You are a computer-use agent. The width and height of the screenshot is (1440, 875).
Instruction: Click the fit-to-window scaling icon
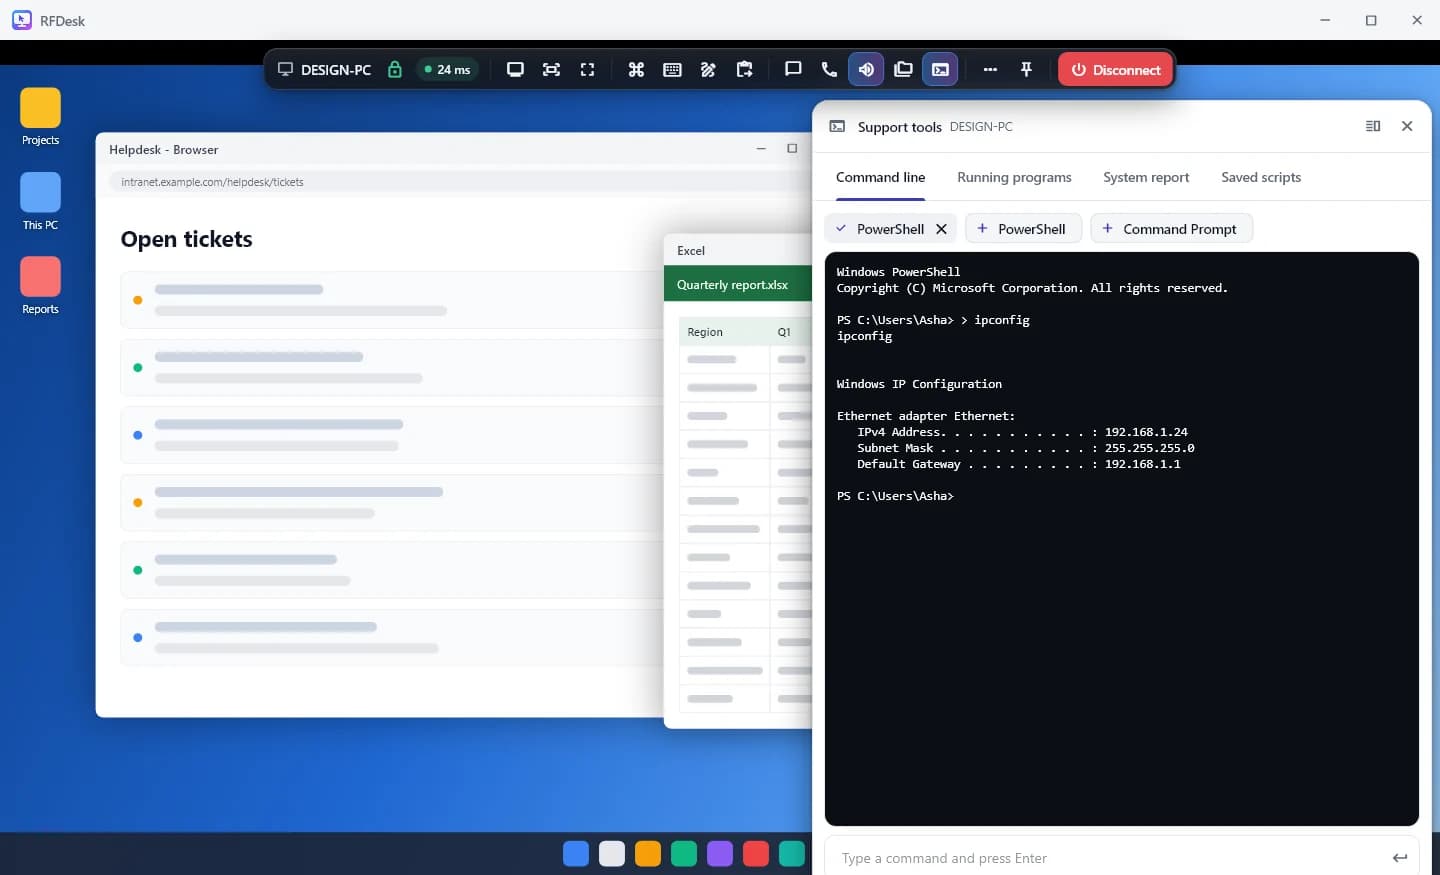(x=551, y=69)
